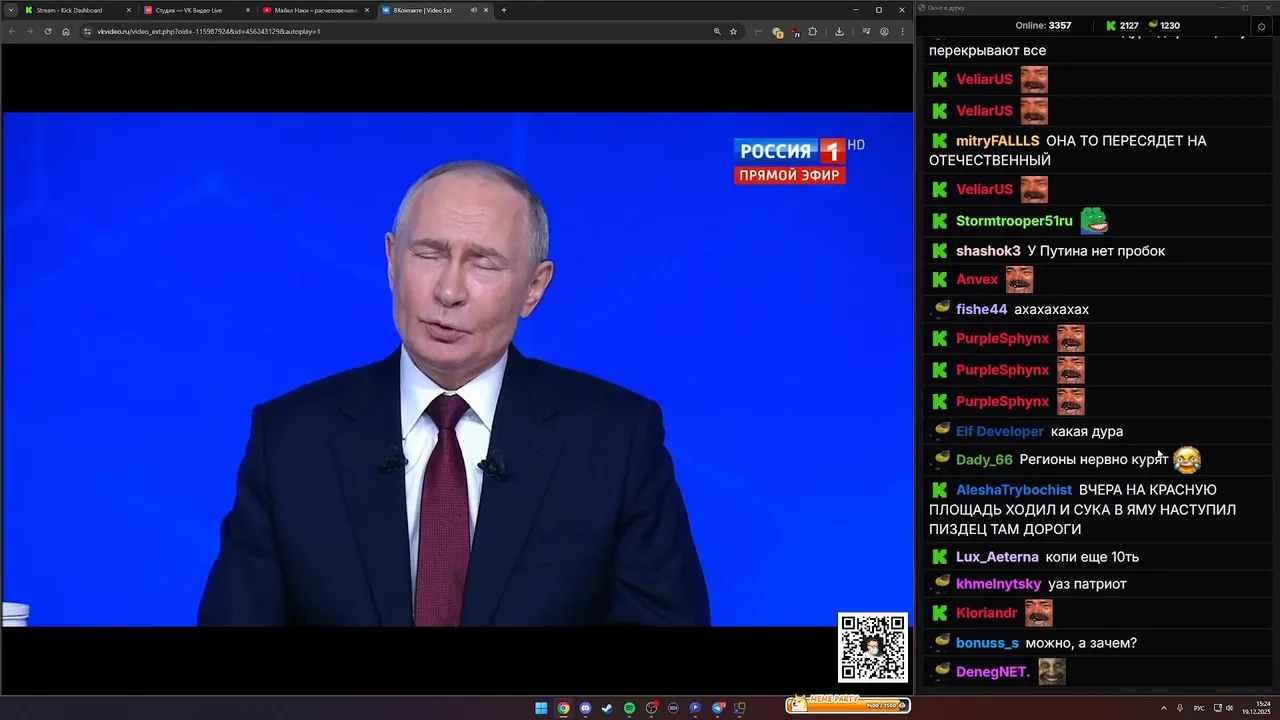Image resolution: width=1280 pixels, height=720 pixels.
Task: Bookmark this page with the star icon
Action: [733, 31]
